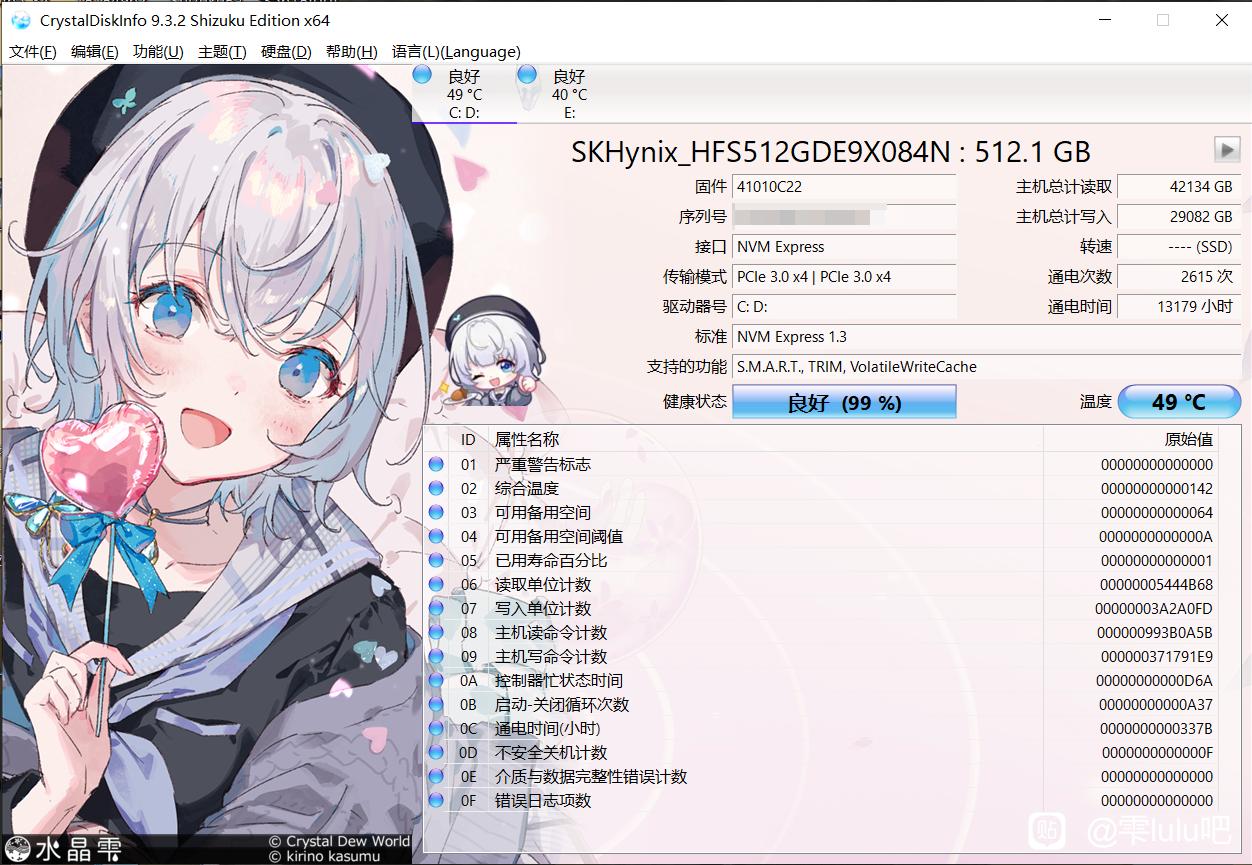Click the transfer mode field PCIe 3.0 x4
The width and height of the screenshot is (1252, 865).
click(x=844, y=276)
